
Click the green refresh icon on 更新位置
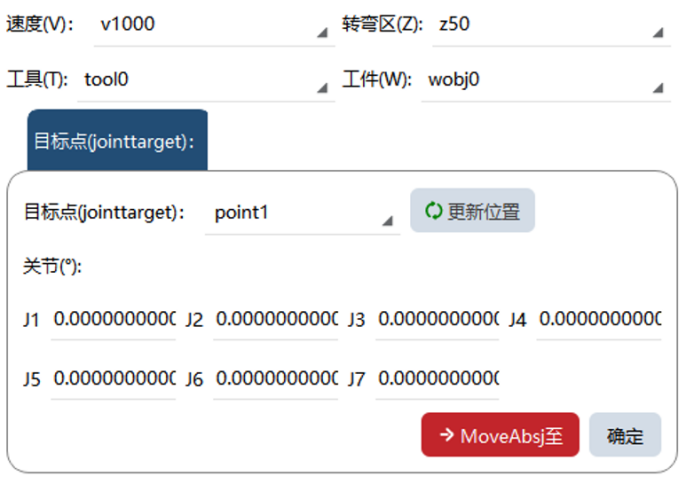click(x=433, y=210)
